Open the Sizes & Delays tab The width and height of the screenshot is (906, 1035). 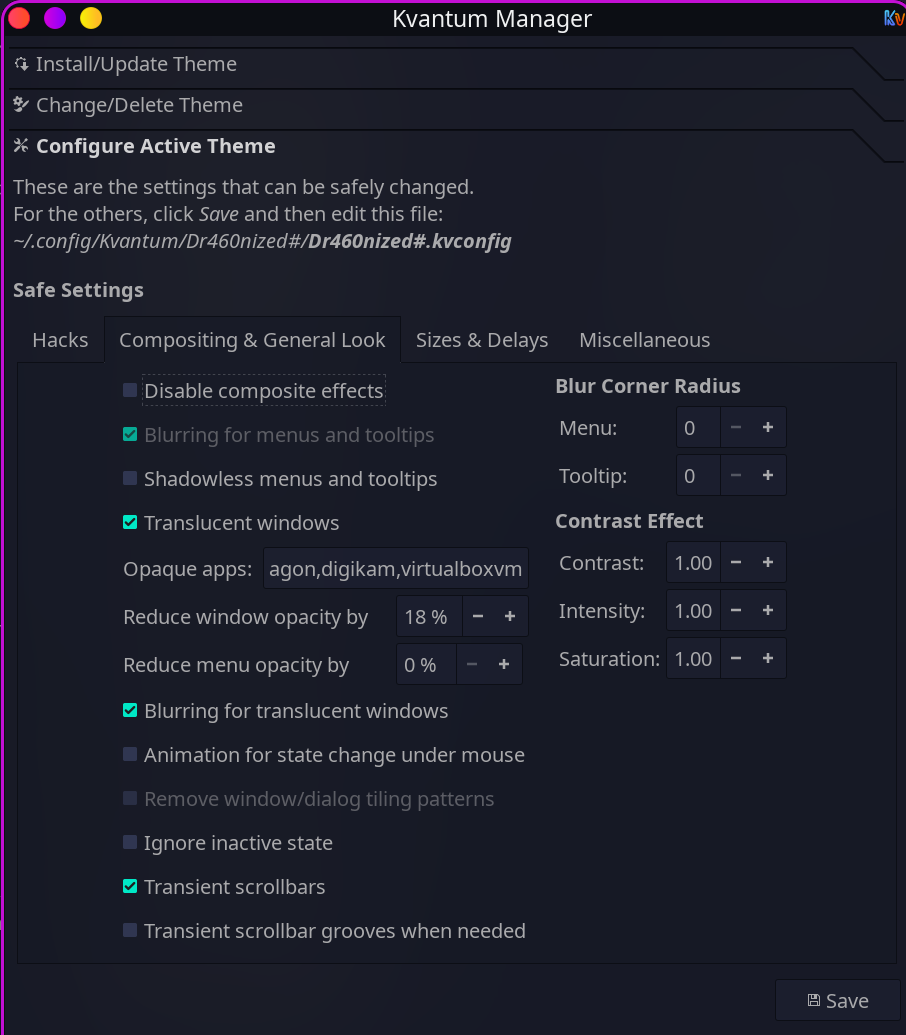pyautogui.click(x=482, y=340)
